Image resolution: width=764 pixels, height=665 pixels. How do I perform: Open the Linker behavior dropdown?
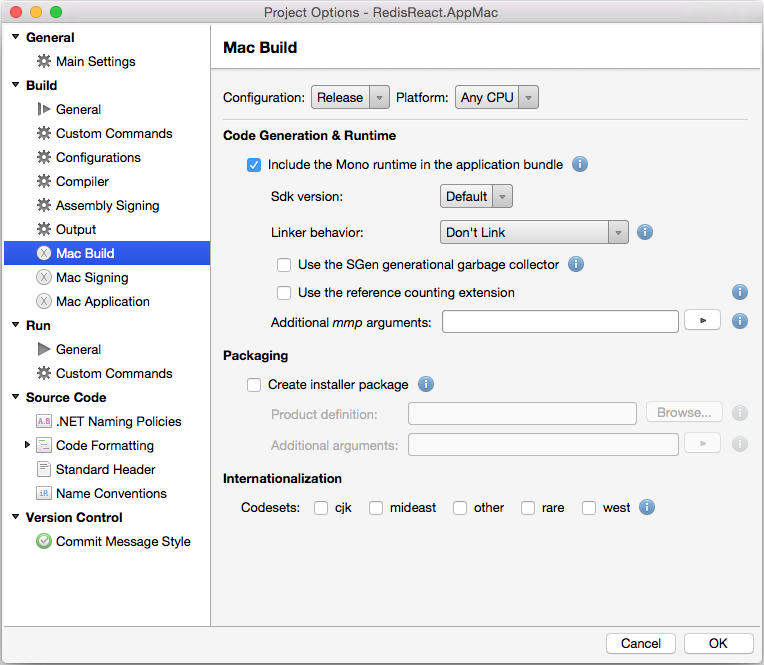coord(534,232)
